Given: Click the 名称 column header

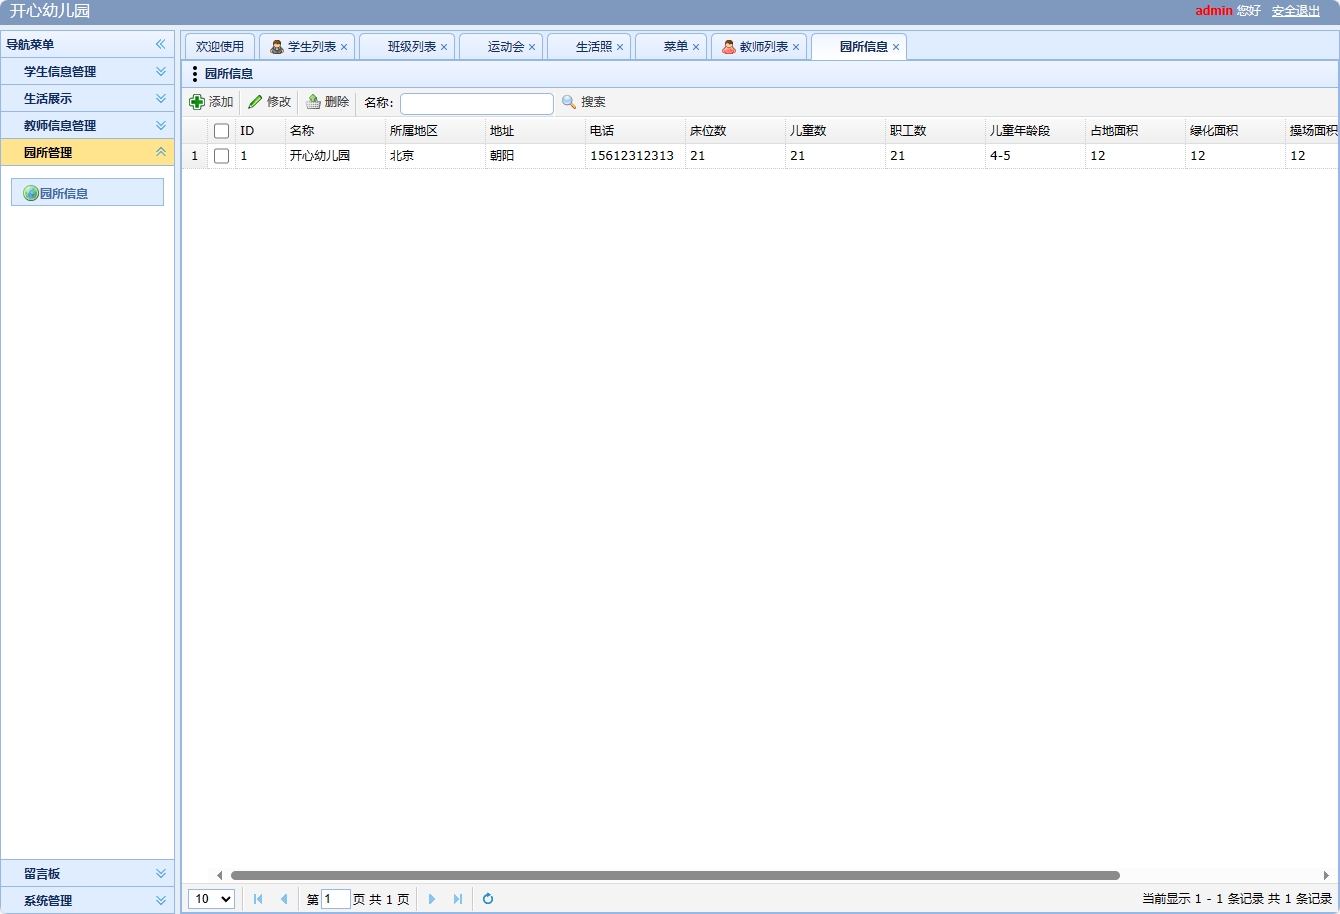Looking at the screenshot, I should (335, 131).
